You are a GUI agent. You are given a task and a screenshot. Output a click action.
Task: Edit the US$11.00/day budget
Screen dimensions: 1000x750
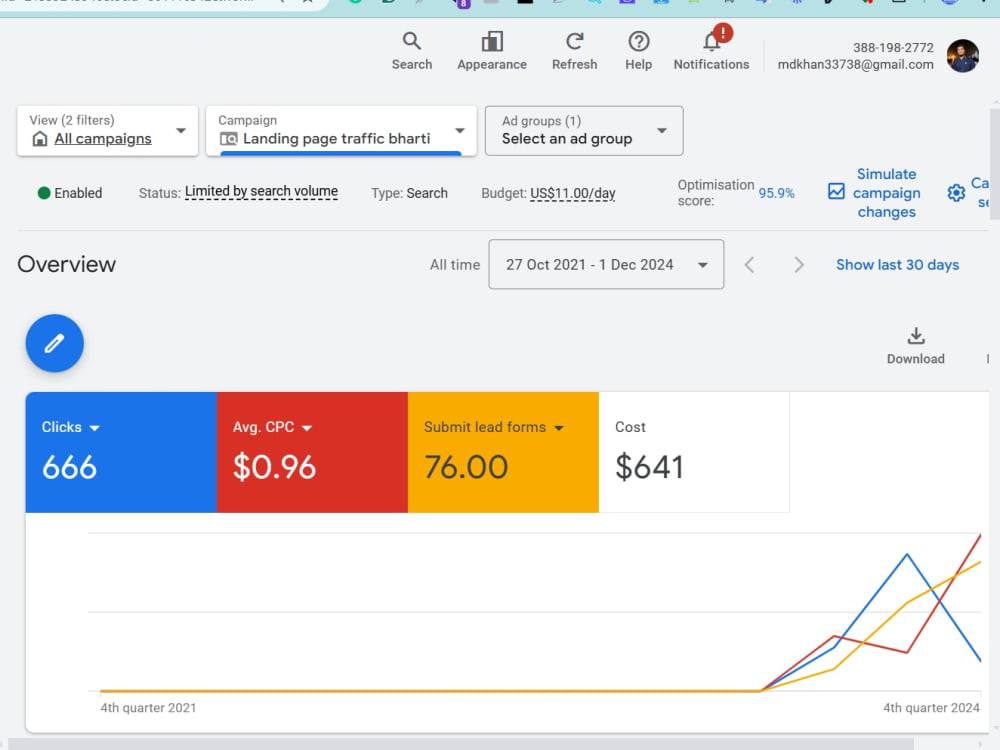click(573, 193)
